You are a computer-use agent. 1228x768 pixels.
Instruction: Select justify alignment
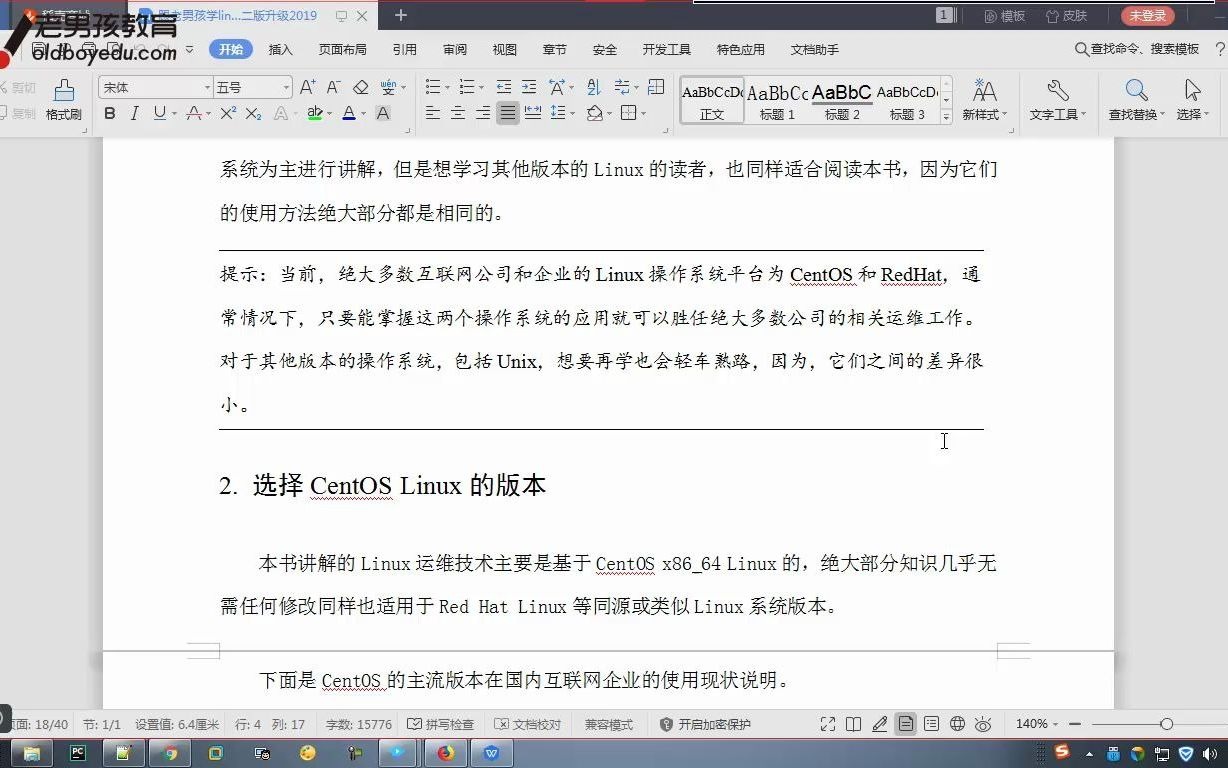pos(508,113)
